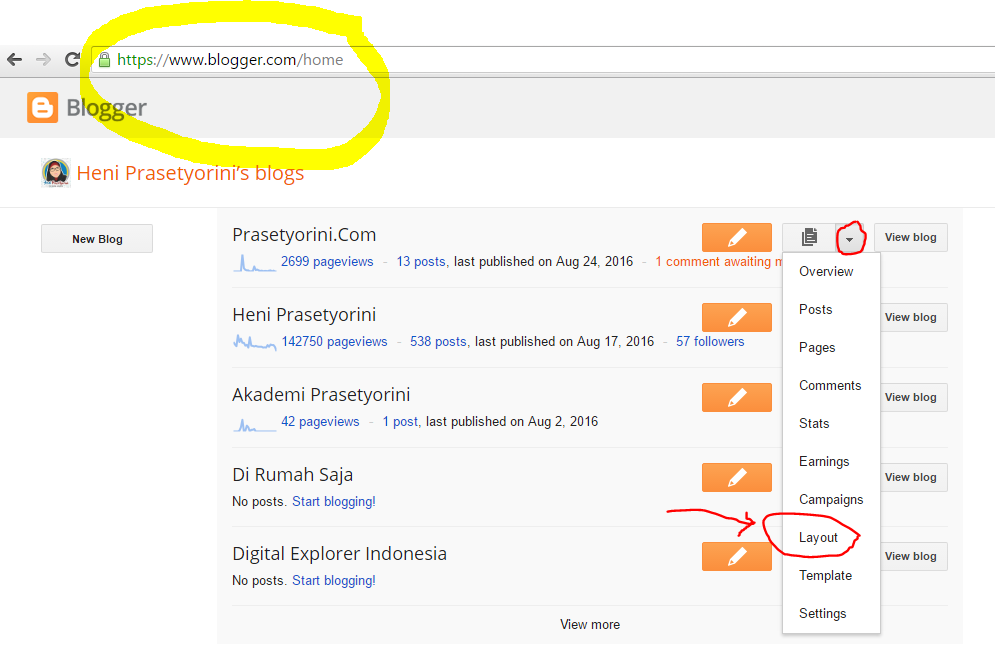This screenshot has height=659, width=995.
Task: Open the Prasetyorini.Com blog title
Action: coord(304,235)
